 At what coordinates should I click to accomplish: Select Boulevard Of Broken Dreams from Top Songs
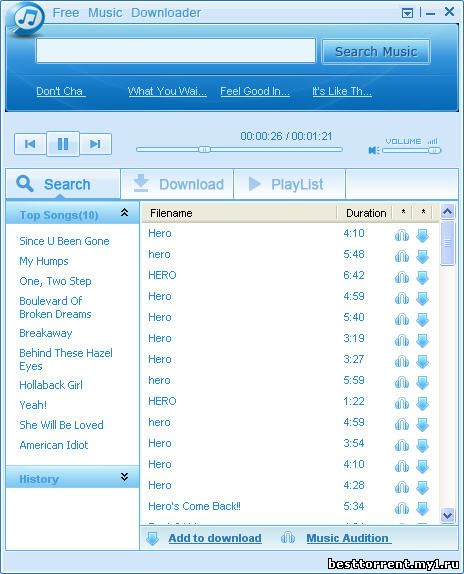[x=56, y=308]
